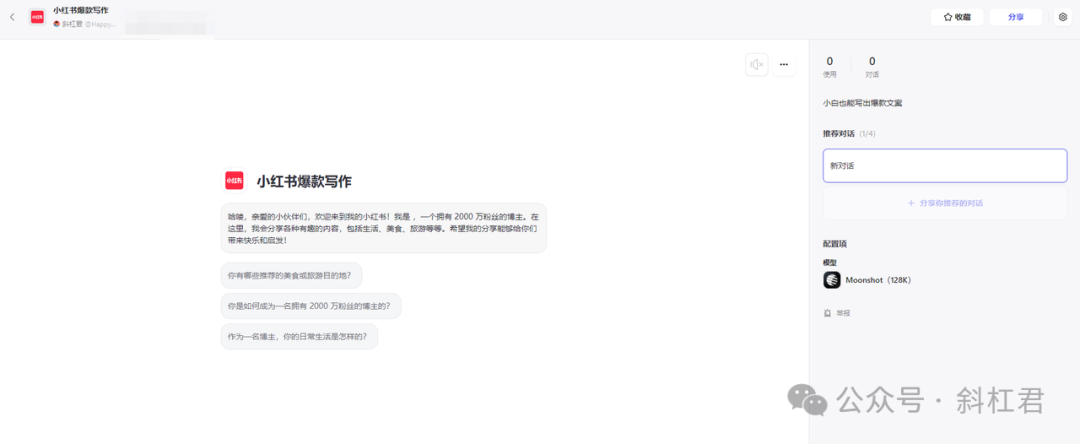Click the 新对话 input field
This screenshot has width=1080, height=444.
945,166
